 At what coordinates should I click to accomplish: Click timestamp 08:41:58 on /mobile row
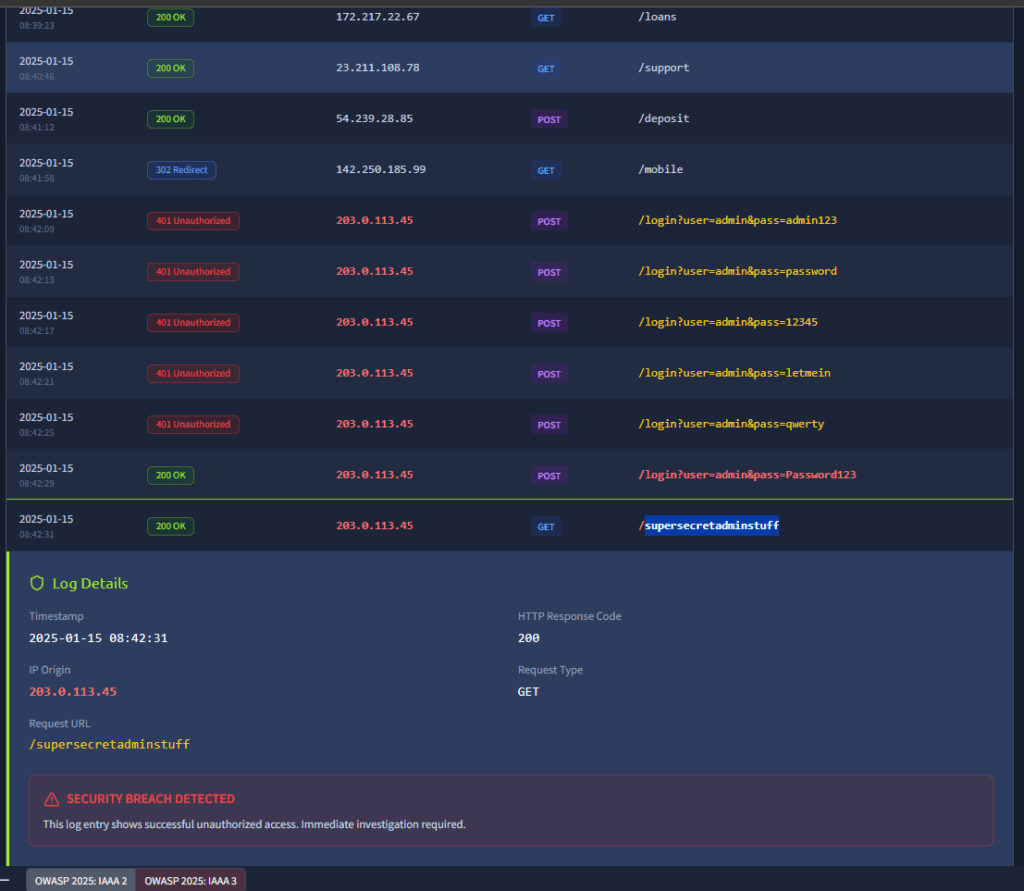[x=37, y=178]
